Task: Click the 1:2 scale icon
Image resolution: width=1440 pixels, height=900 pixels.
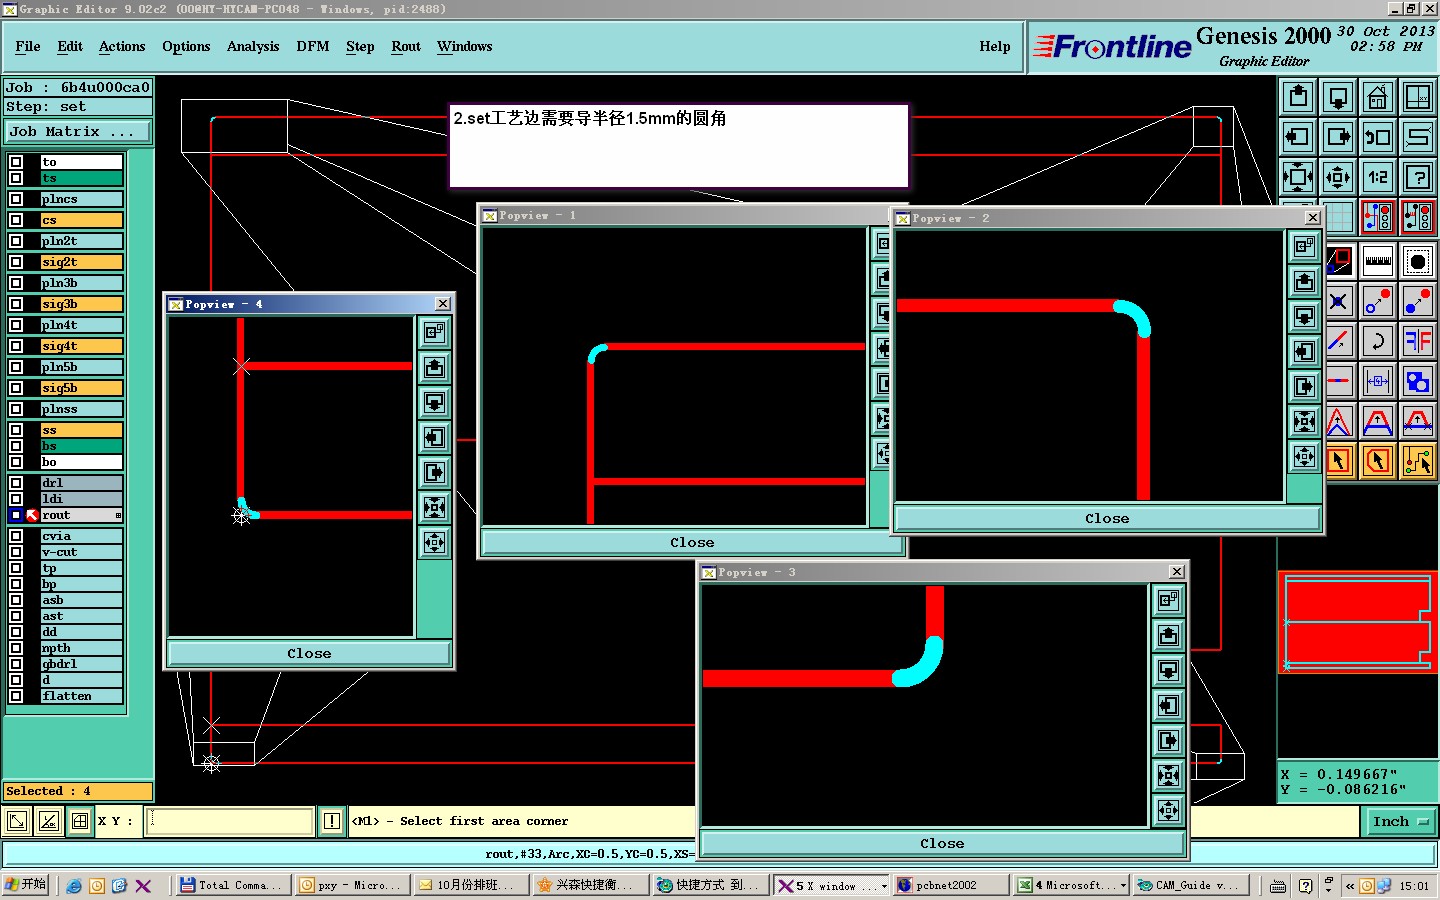Action: pyautogui.click(x=1378, y=178)
